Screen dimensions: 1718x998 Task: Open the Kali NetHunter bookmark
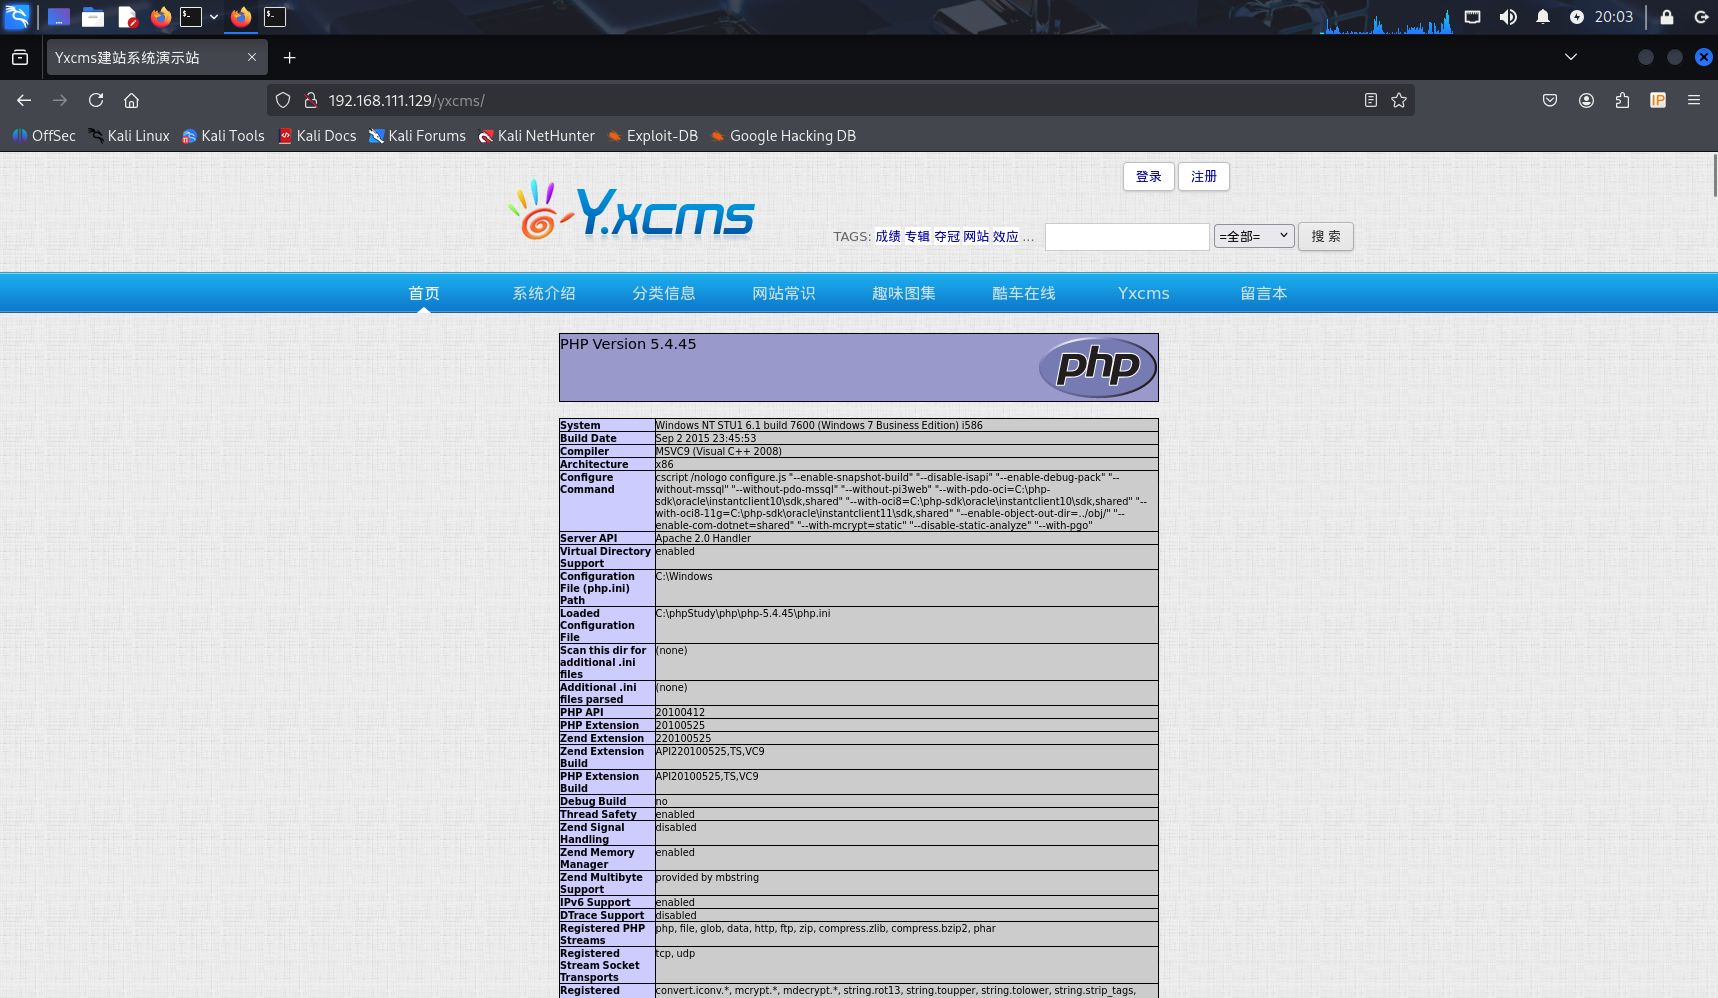click(537, 136)
